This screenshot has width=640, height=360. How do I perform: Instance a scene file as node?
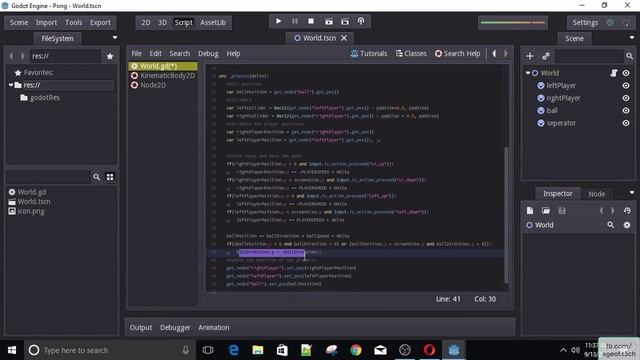[546, 56]
